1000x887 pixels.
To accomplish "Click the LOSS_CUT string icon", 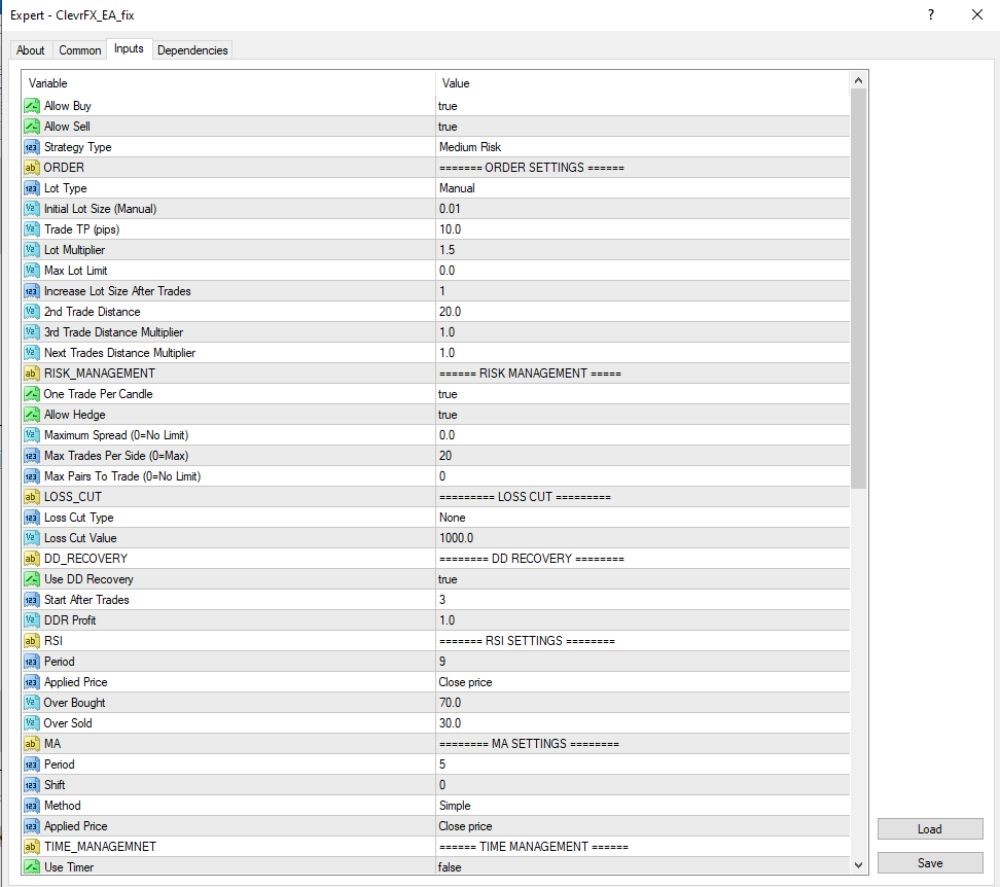I will 31,497.
